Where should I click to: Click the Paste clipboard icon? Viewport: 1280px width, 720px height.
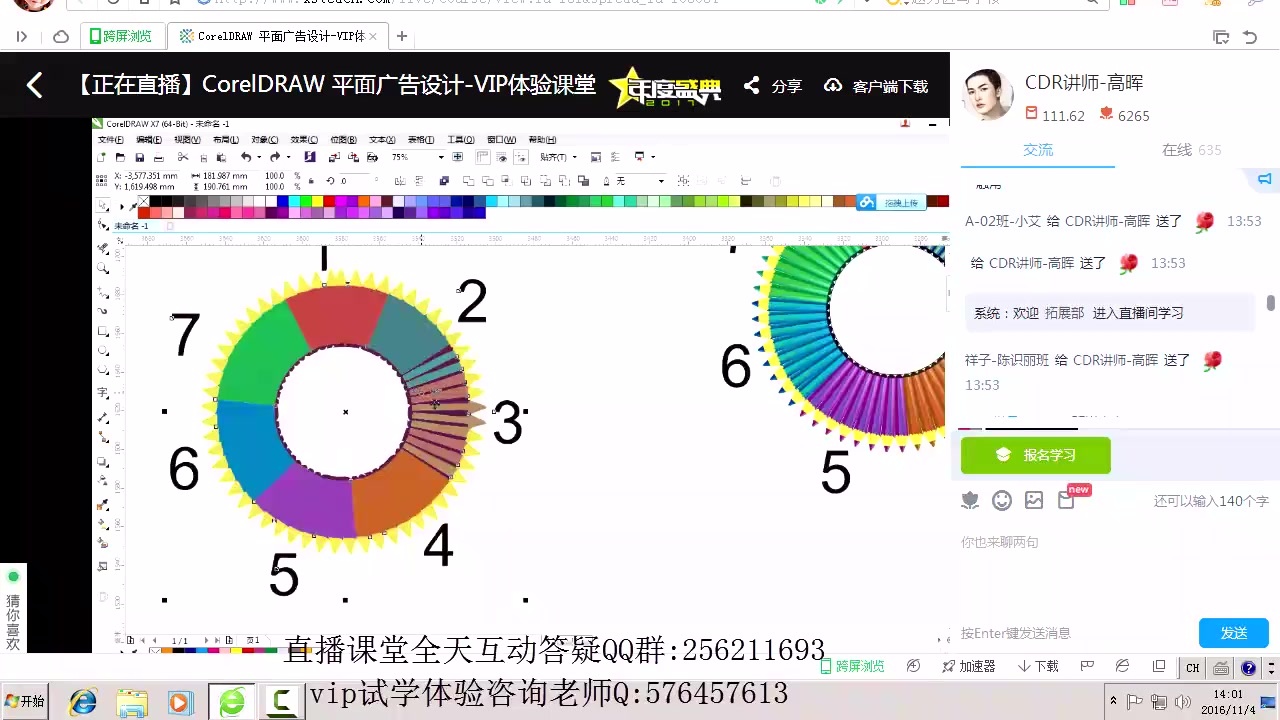pyautogui.click(x=221, y=157)
